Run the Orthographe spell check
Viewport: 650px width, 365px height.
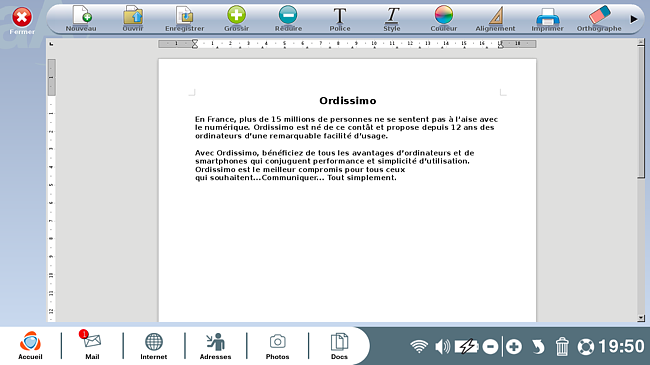[599, 19]
